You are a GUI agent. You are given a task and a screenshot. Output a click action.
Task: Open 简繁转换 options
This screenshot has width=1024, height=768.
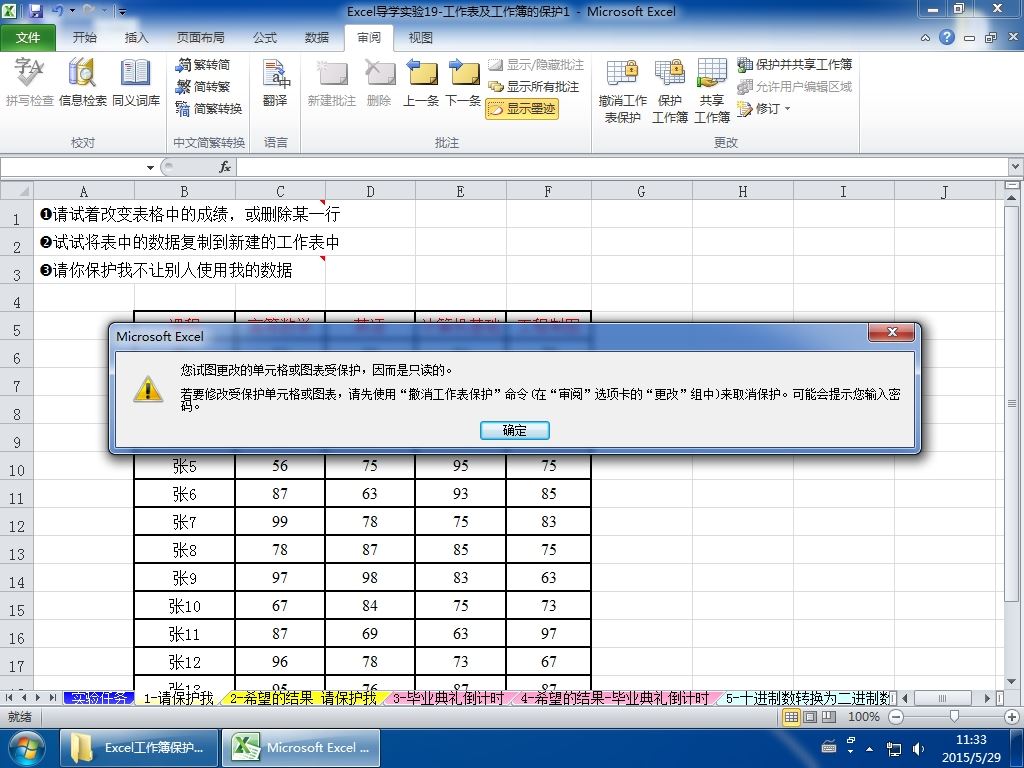[209, 108]
